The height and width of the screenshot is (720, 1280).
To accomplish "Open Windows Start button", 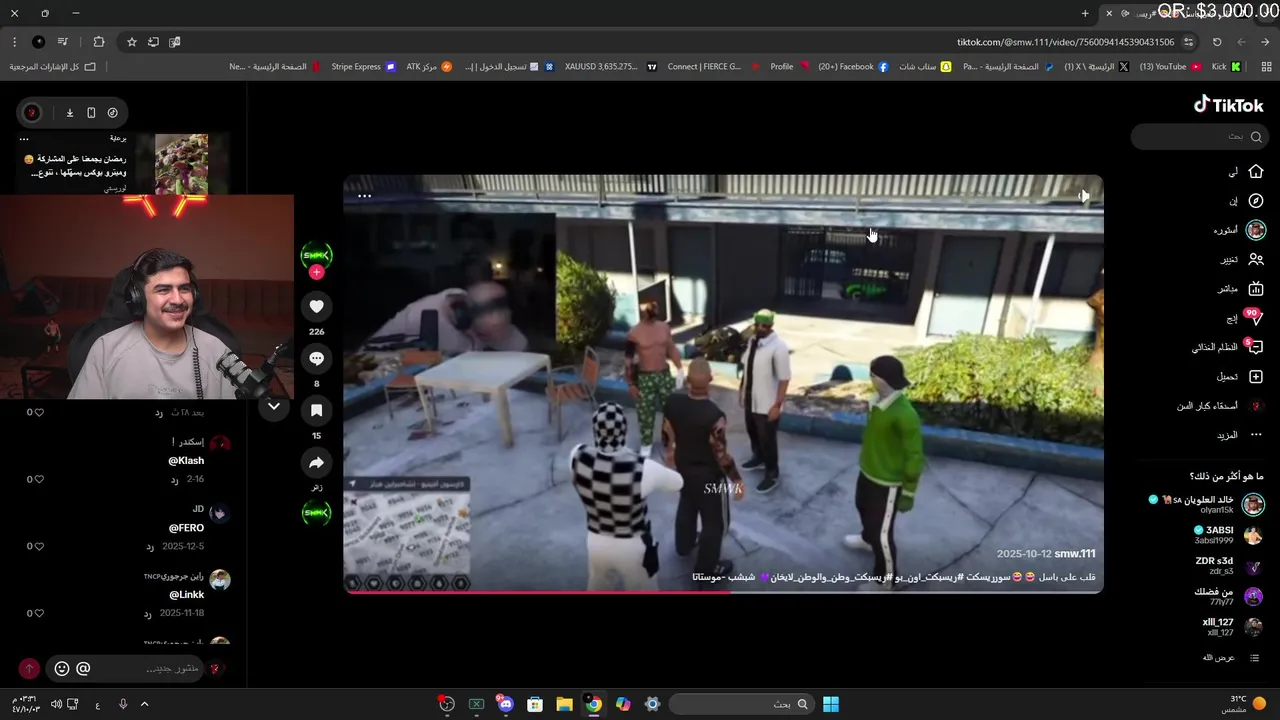I will [831, 704].
